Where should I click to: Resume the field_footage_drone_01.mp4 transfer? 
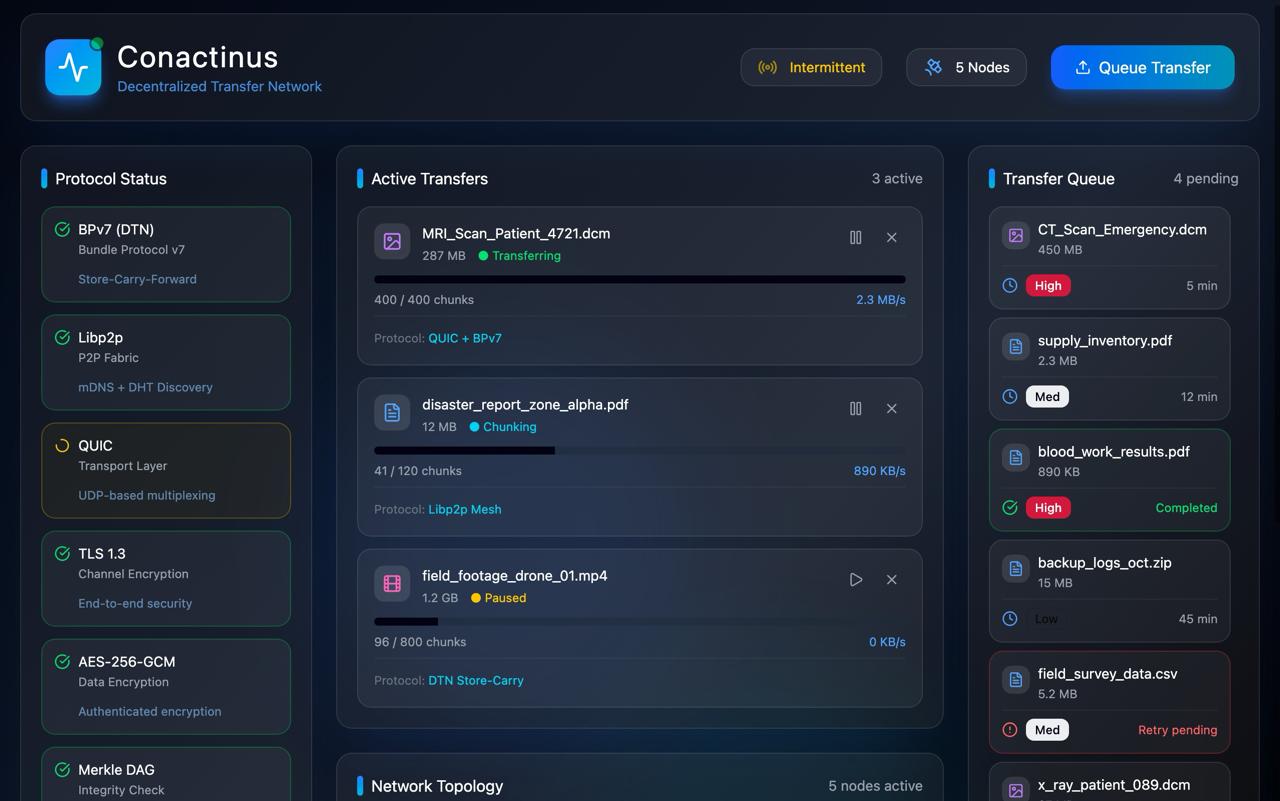pyautogui.click(x=856, y=580)
